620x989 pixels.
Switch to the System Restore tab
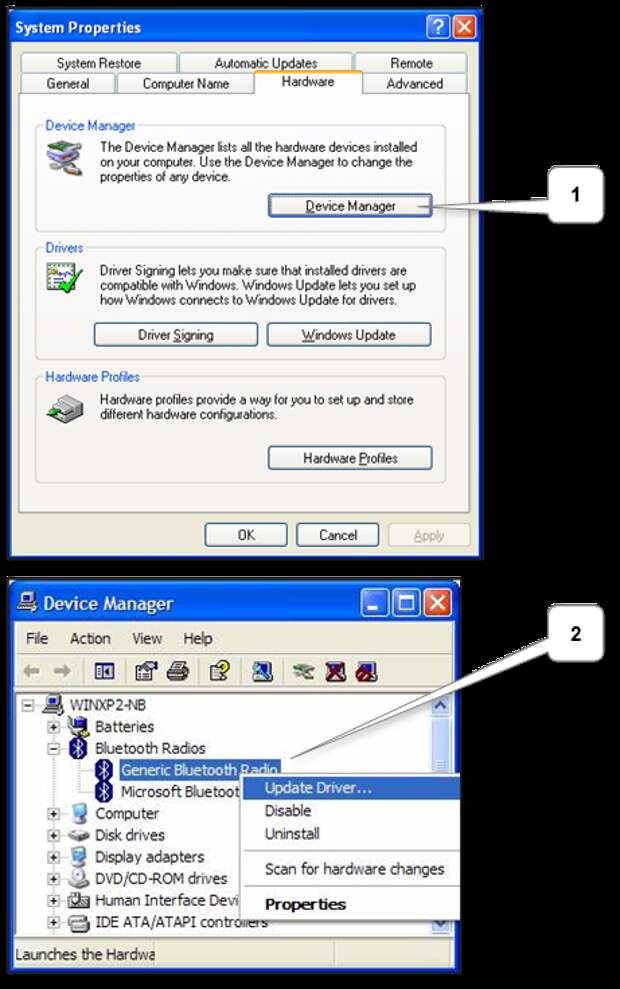[98, 63]
